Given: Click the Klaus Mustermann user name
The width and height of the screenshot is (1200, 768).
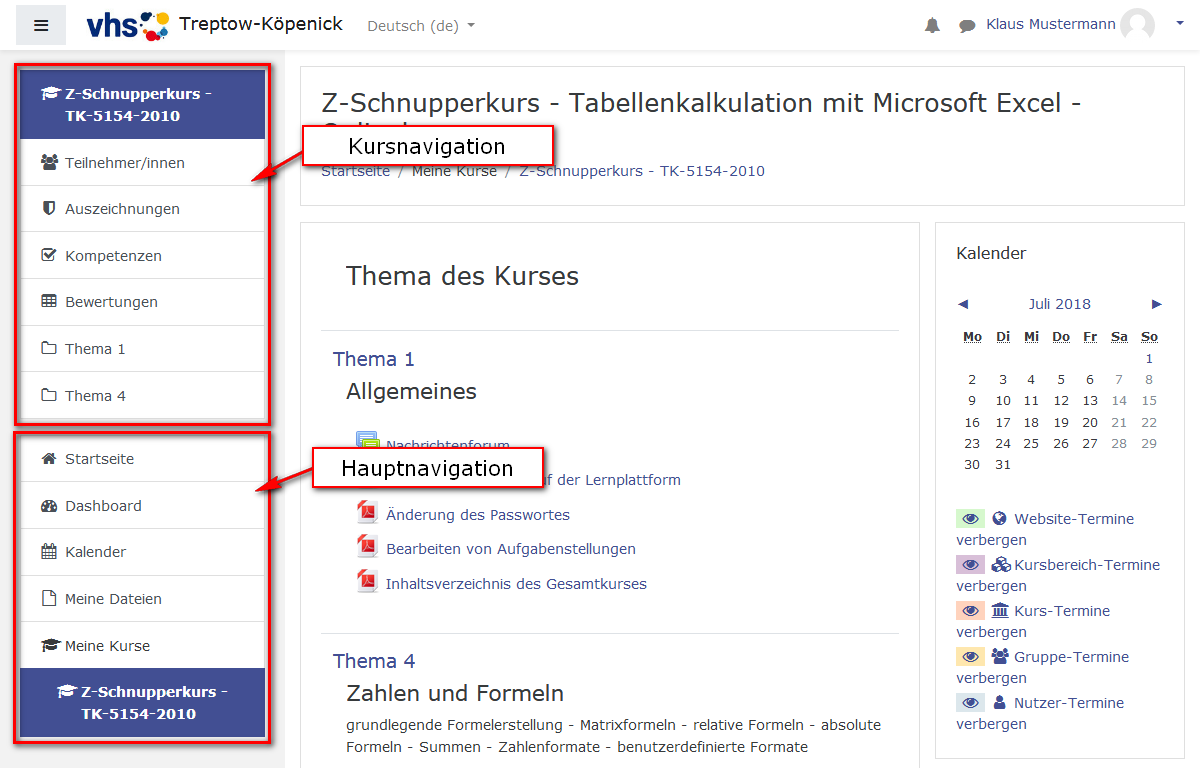Looking at the screenshot, I should [1050, 25].
